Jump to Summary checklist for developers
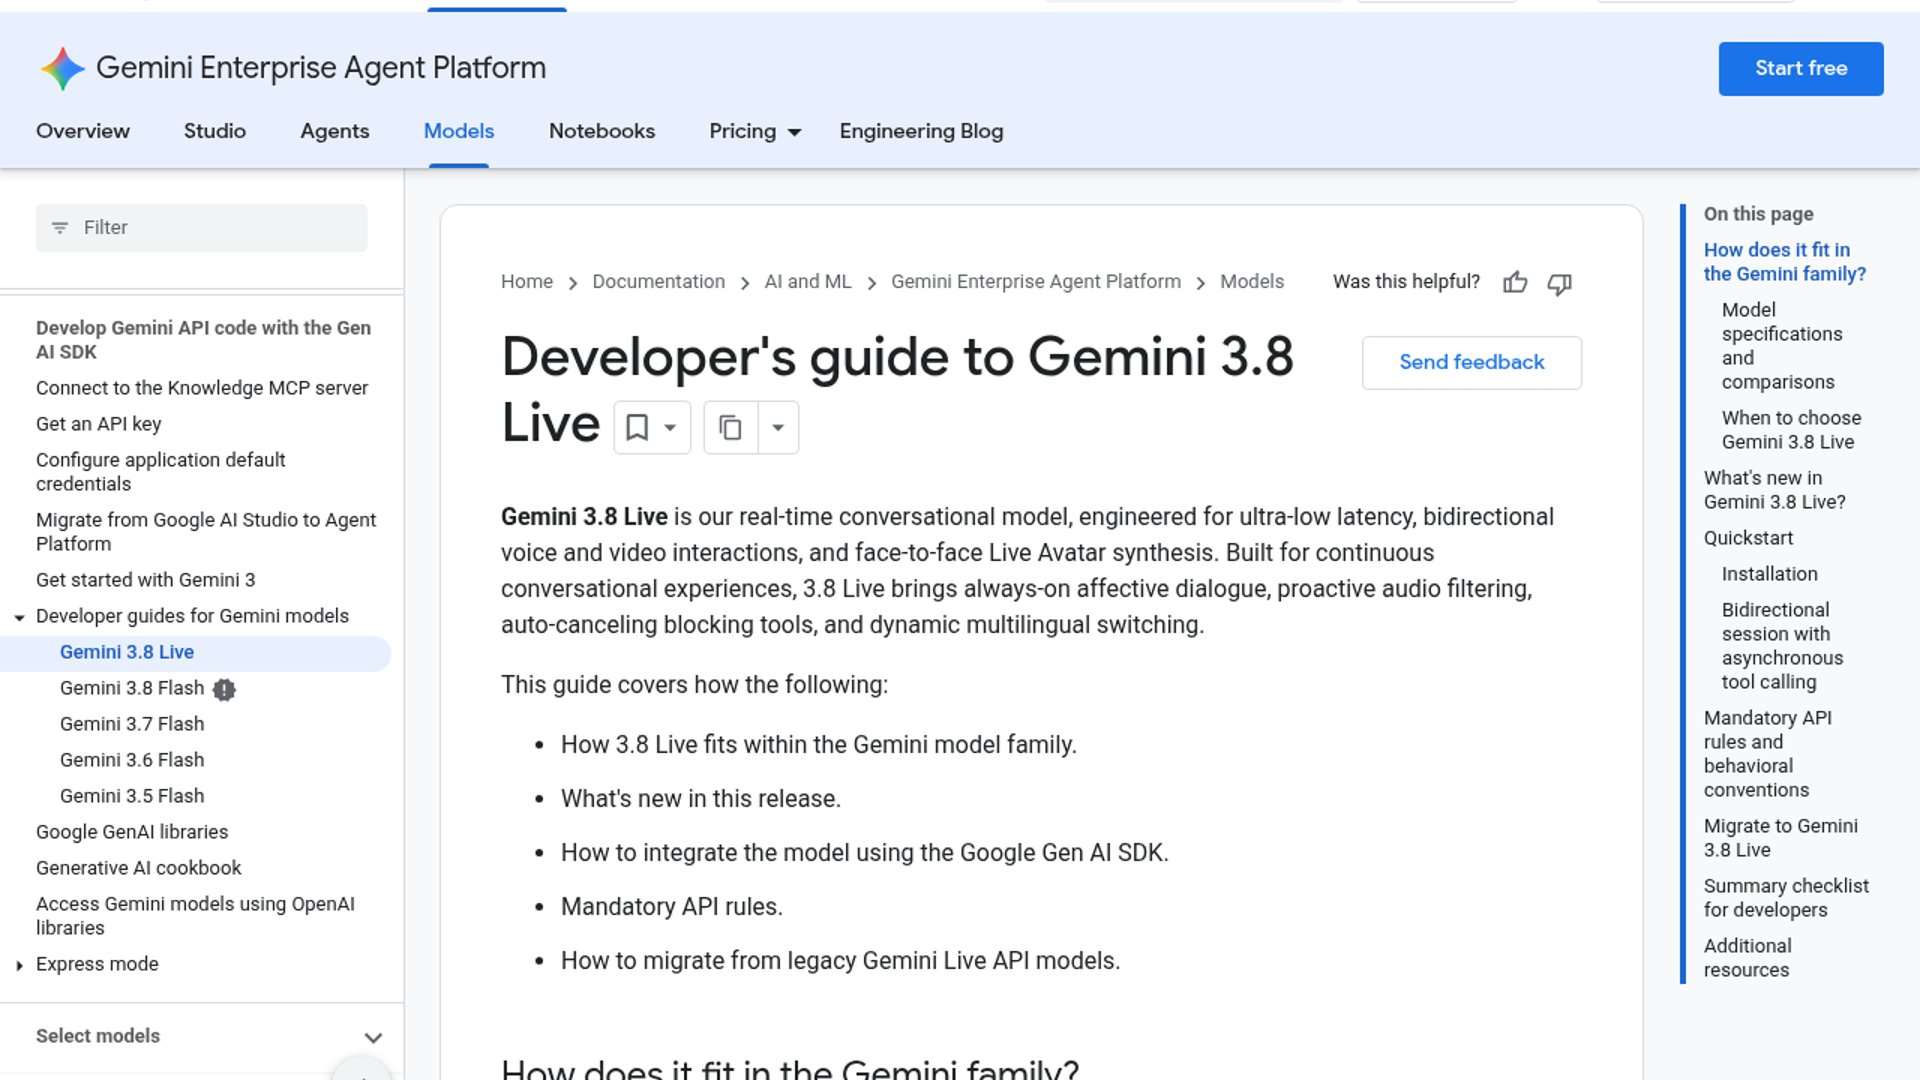 [1786, 898]
